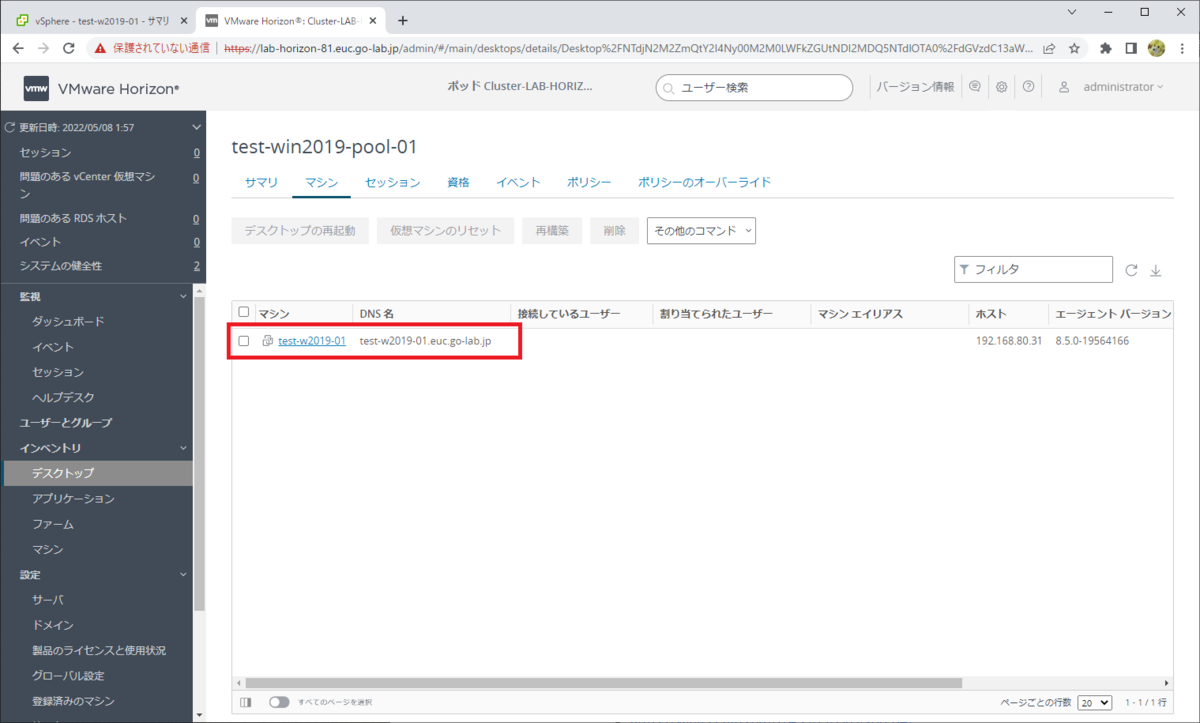This screenshot has width=1200, height=723.
Task: Click the funnel icon in the filter box
Action: (964, 270)
